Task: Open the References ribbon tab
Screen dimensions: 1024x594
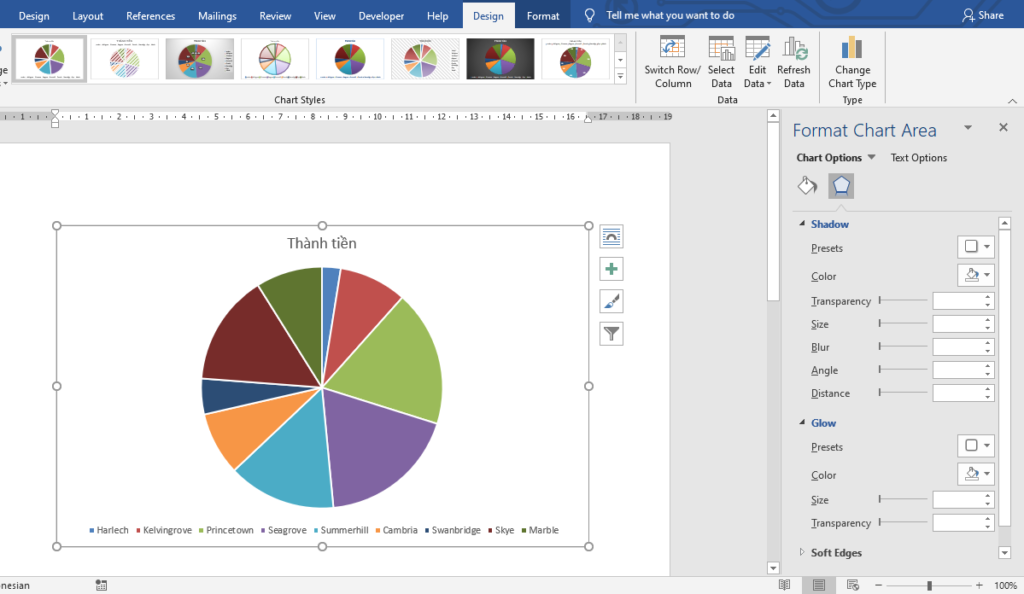Action: [x=151, y=16]
